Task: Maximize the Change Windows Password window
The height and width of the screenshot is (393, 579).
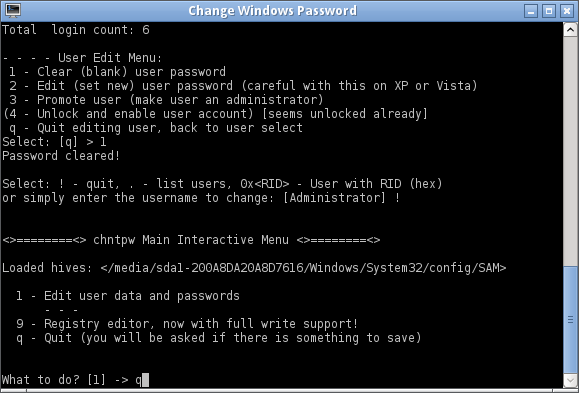Action: (549, 11)
